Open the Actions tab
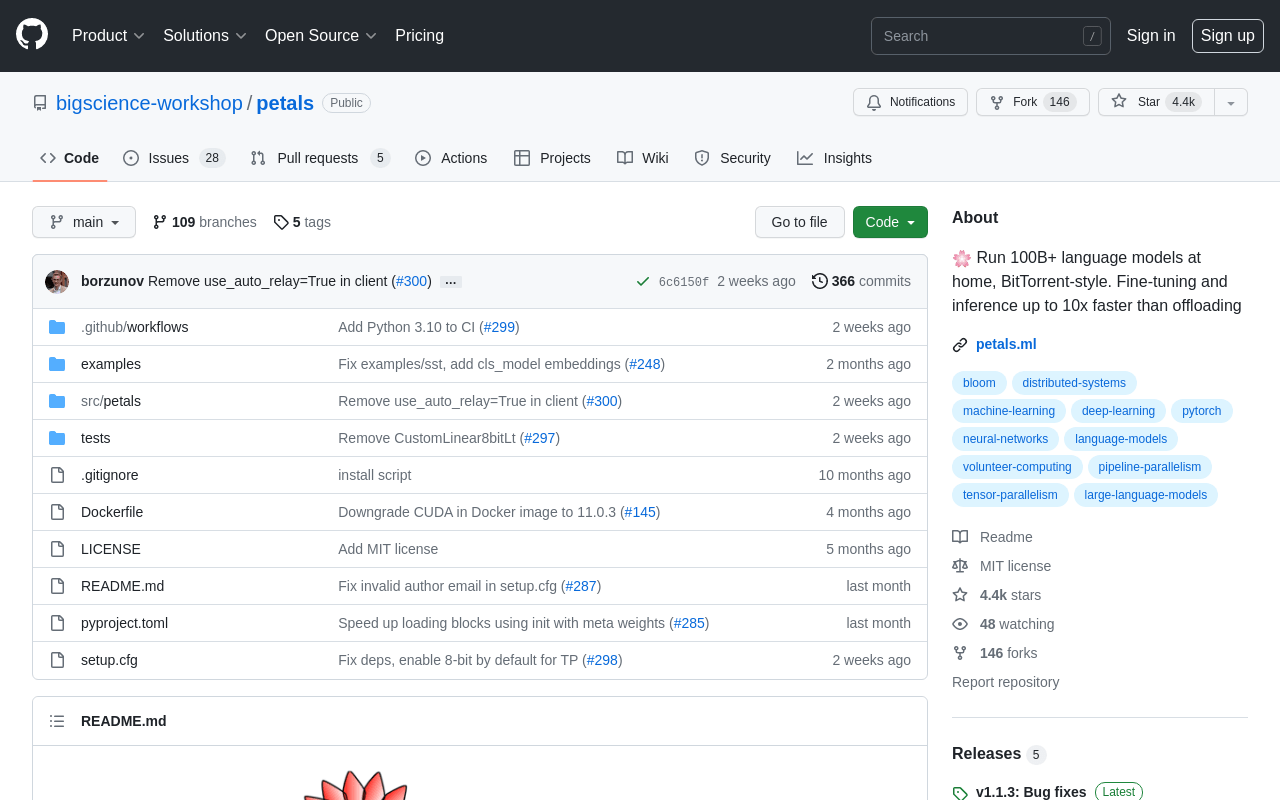The height and width of the screenshot is (800, 1280). [x=451, y=158]
